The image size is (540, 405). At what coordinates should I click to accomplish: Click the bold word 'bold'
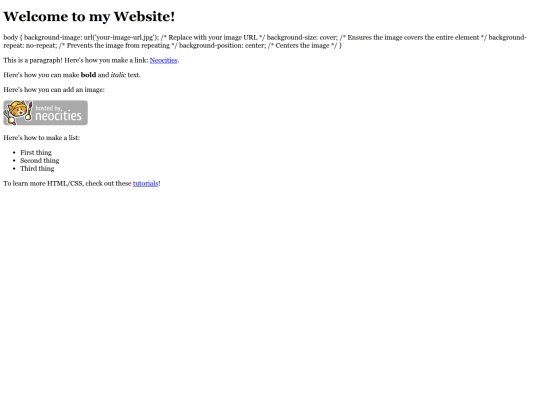click(x=89, y=75)
